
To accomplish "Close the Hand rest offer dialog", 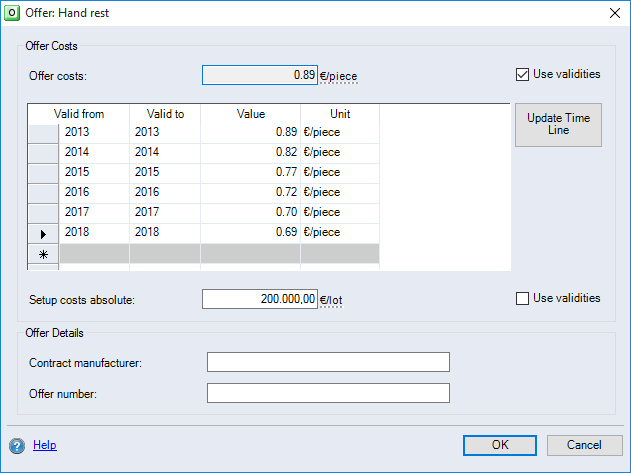I will (x=613, y=12).
